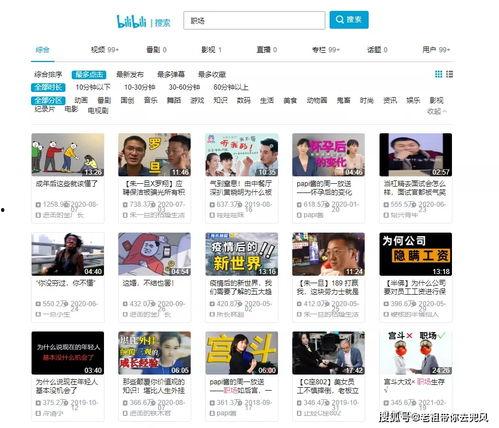Filter by 30-60分钟 duration

tap(184, 87)
